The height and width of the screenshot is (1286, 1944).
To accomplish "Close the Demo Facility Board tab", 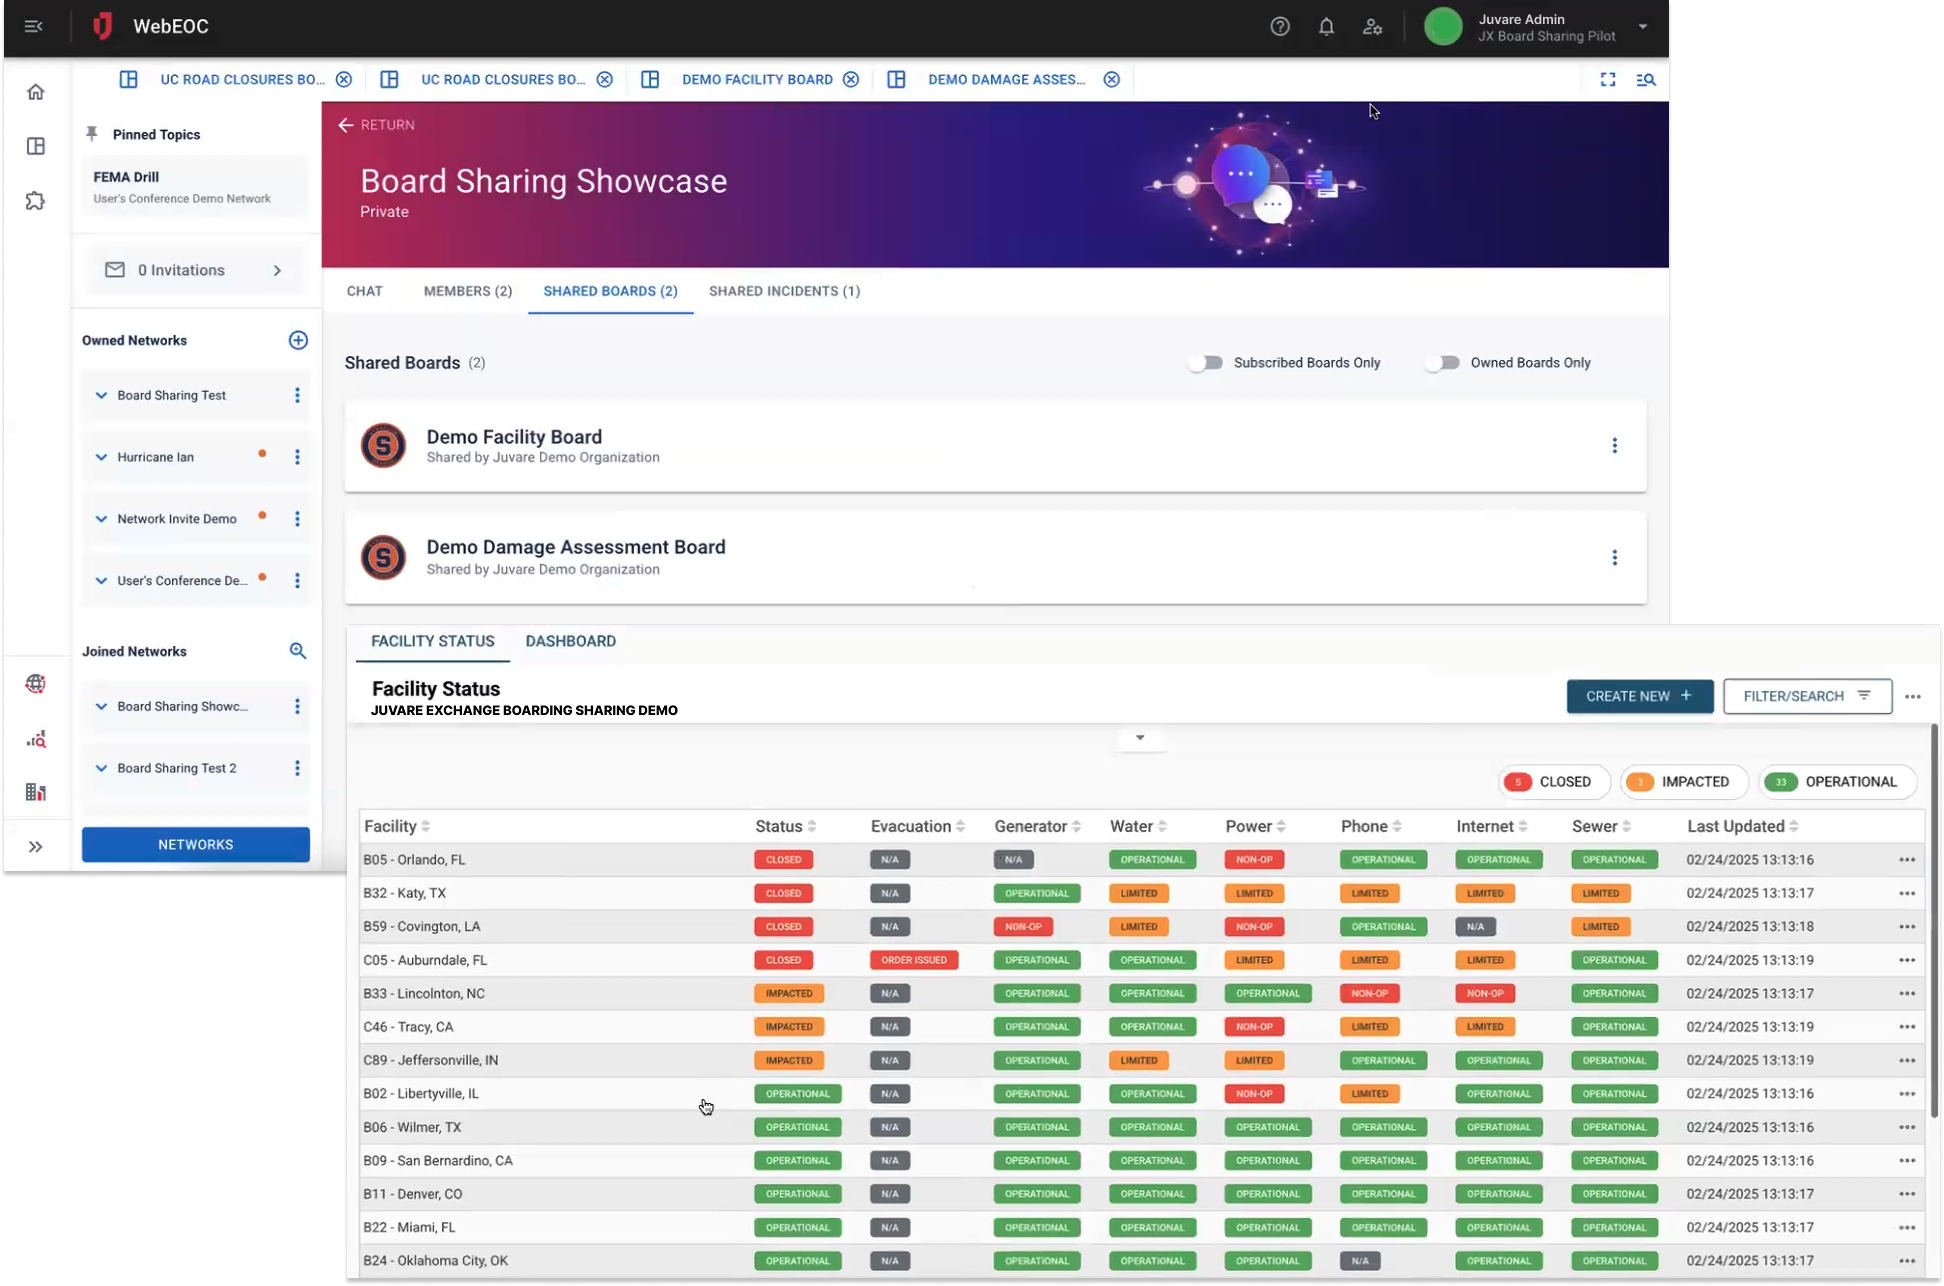I will (851, 79).
